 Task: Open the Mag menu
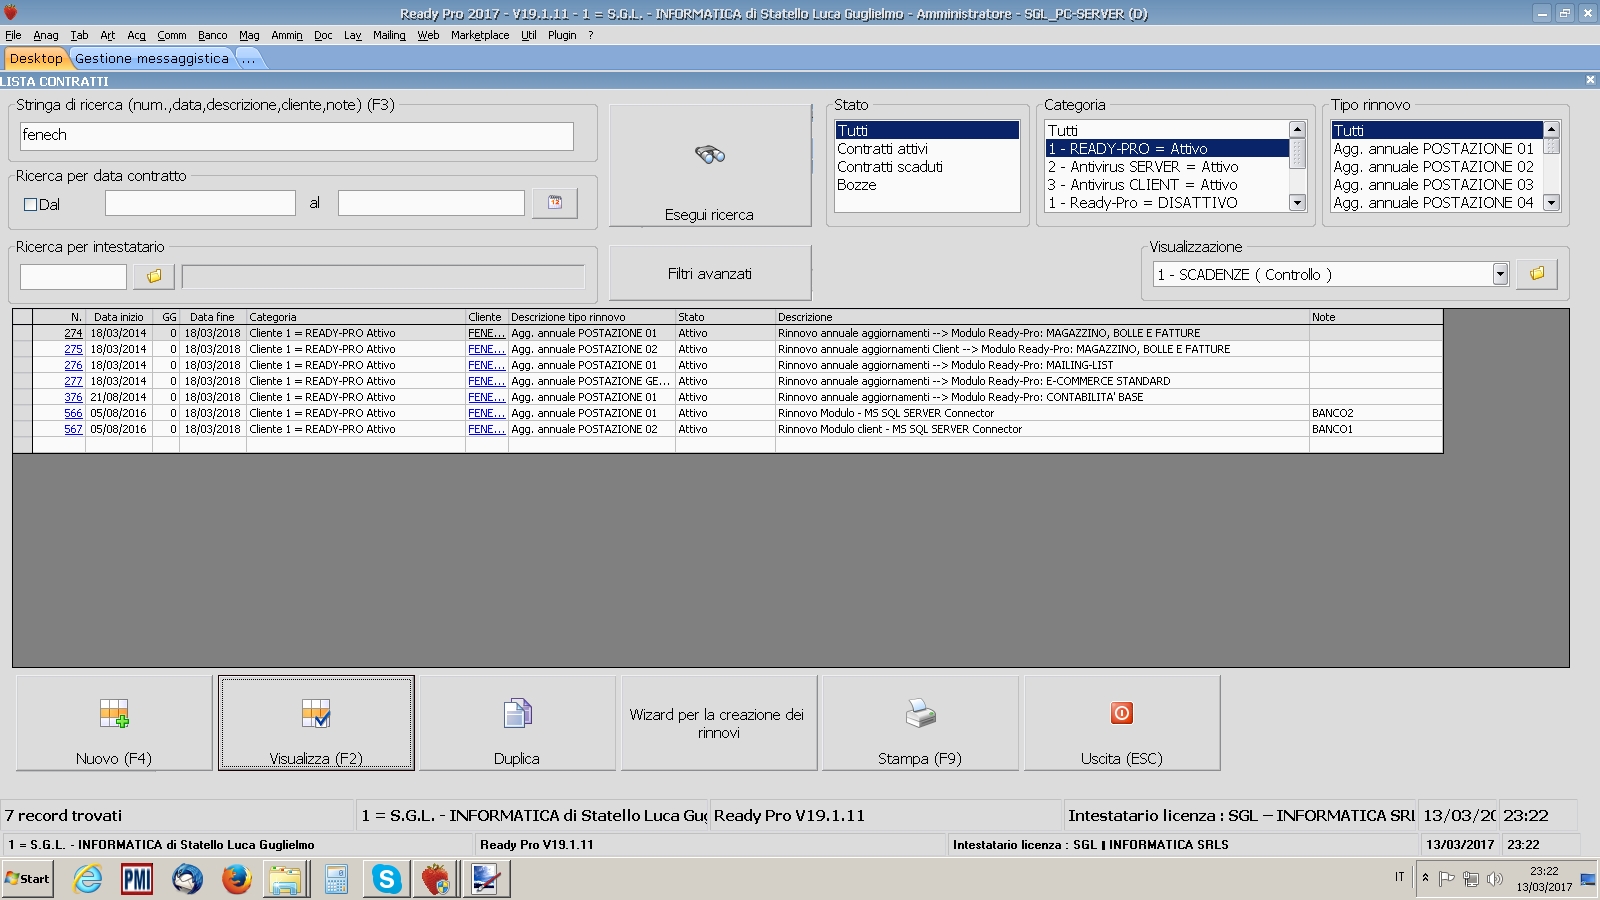(249, 35)
